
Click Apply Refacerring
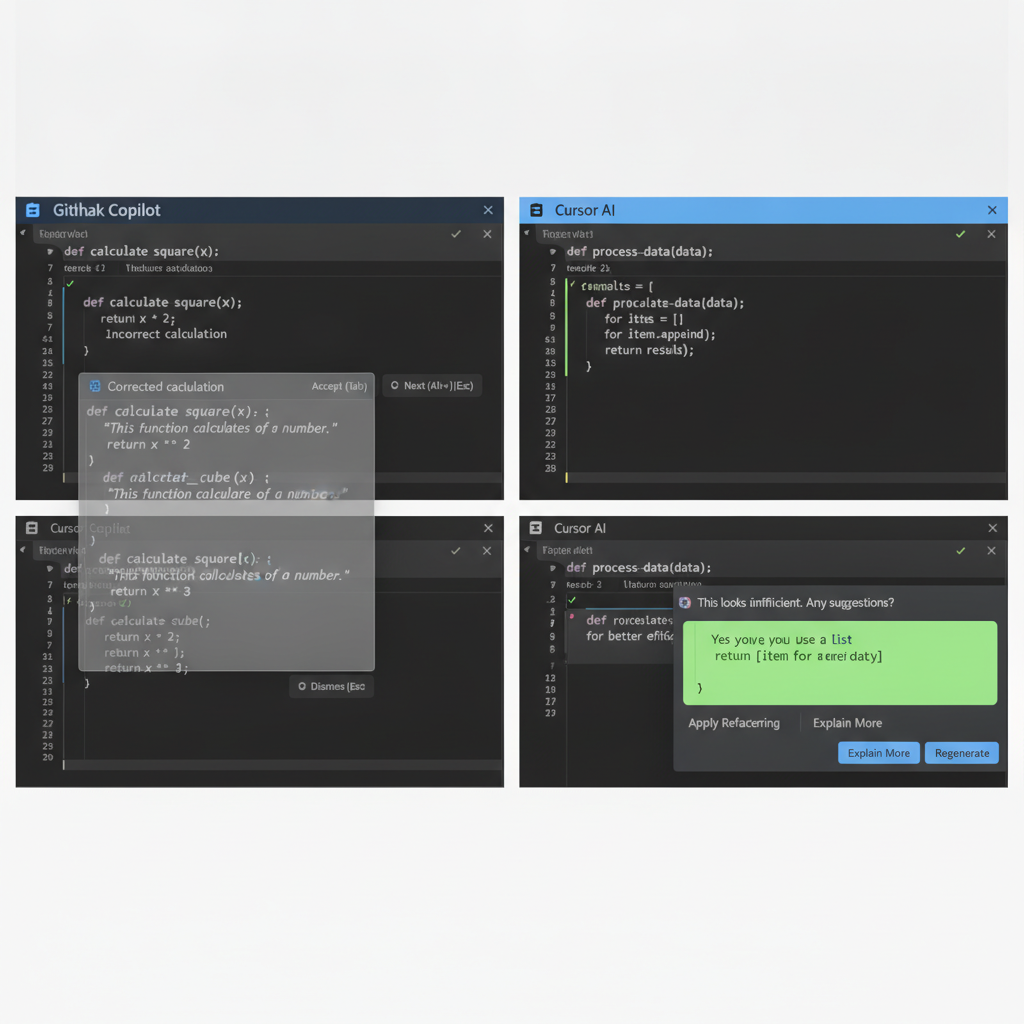click(734, 723)
